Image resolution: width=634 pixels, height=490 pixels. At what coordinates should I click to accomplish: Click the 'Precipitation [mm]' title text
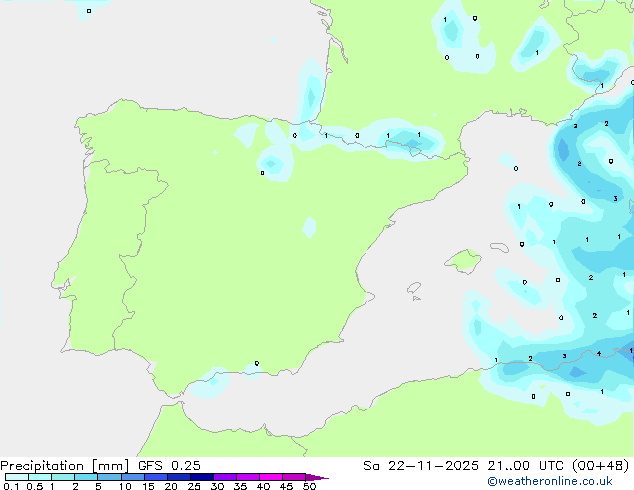[x=64, y=466]
